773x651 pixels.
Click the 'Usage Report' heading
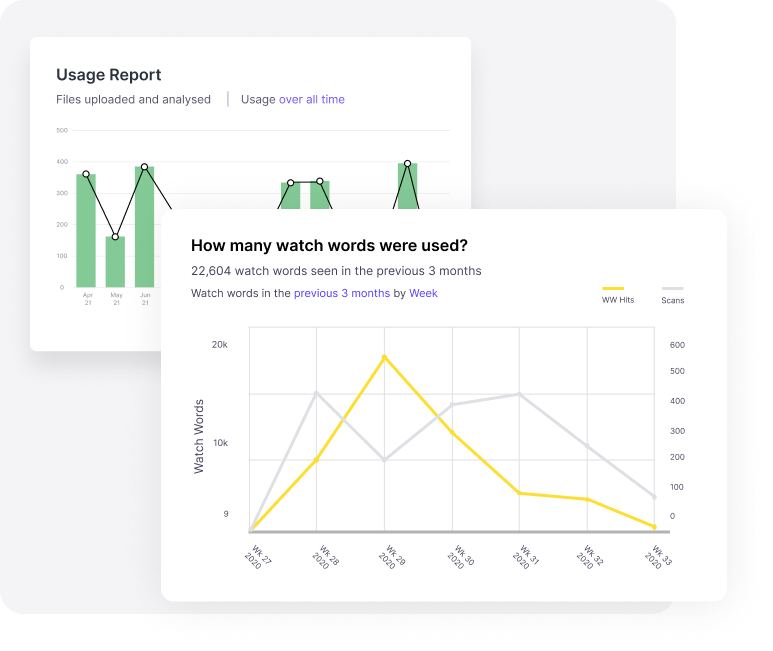pyautogui.click(x=108, y=75)
